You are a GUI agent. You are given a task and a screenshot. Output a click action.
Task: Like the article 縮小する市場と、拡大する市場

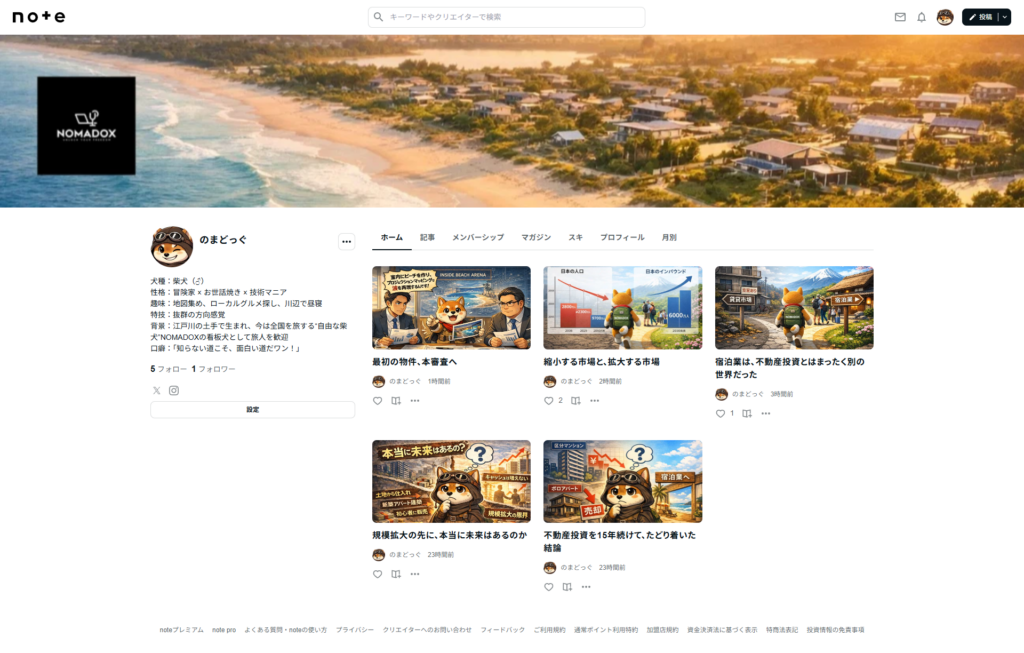pyautogui.click(x=548, y=400)
